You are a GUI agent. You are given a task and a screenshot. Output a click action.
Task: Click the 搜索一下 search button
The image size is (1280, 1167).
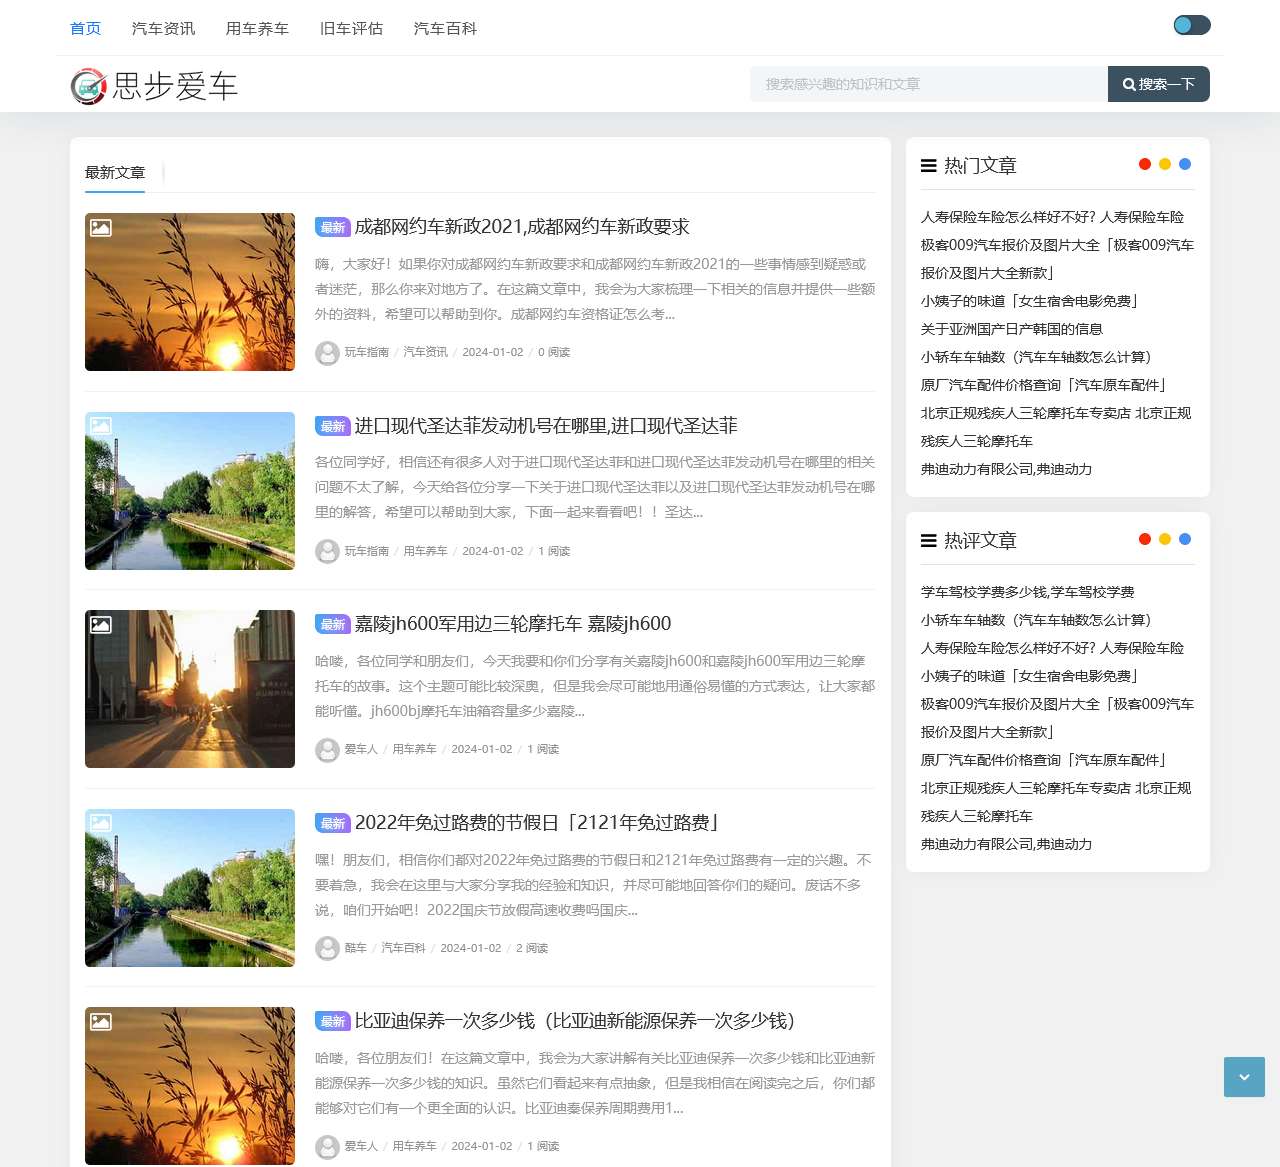(x=1158, y=85)
